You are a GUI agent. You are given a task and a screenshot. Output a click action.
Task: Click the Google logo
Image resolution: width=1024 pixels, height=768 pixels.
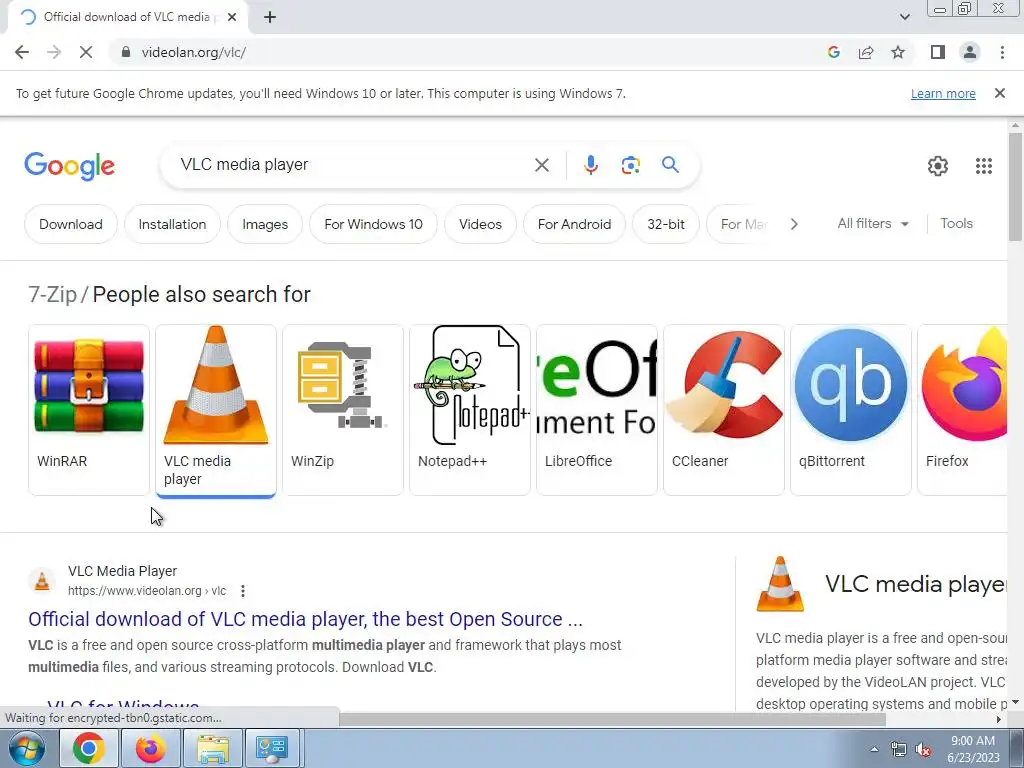tap(69, 166)
